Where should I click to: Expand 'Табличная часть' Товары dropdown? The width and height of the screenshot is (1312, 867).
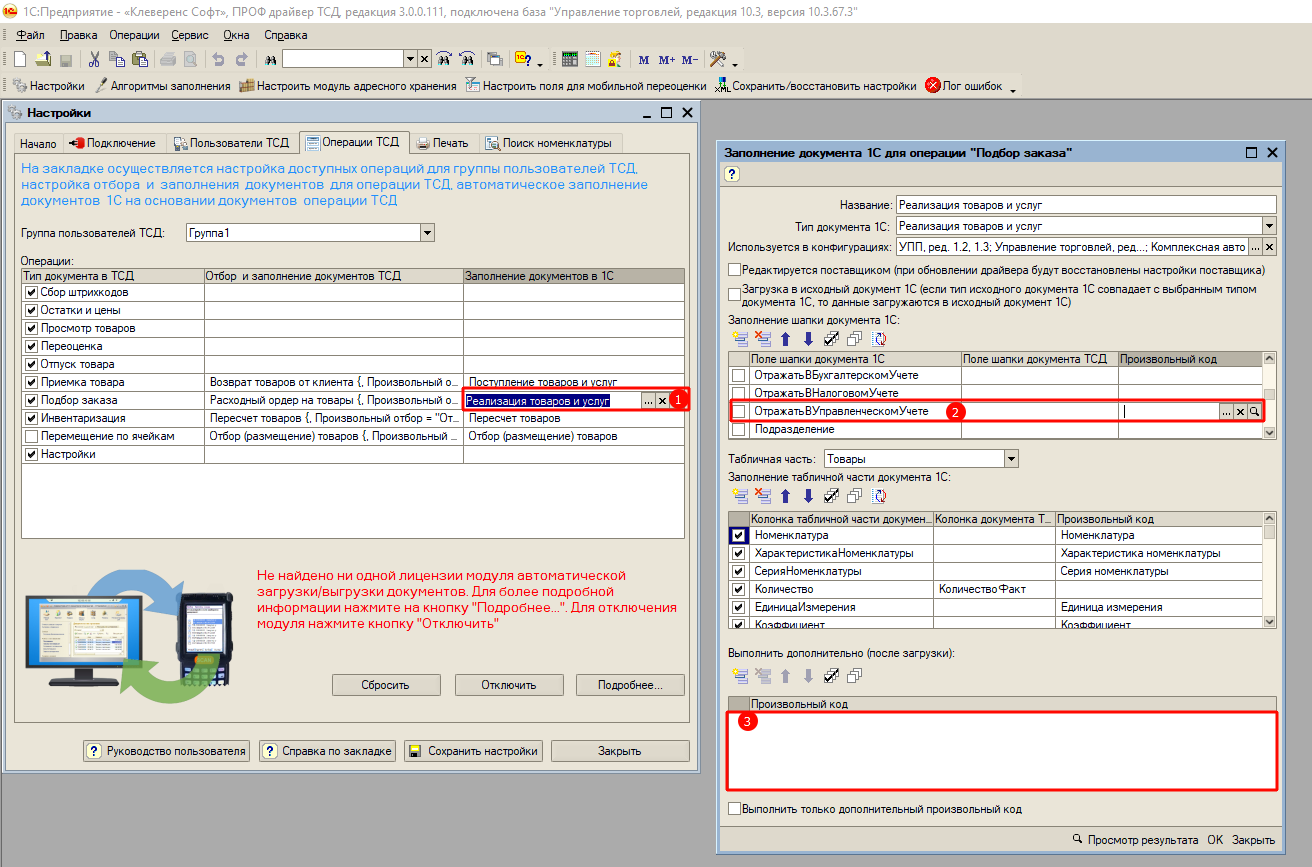coord(1011,459)
